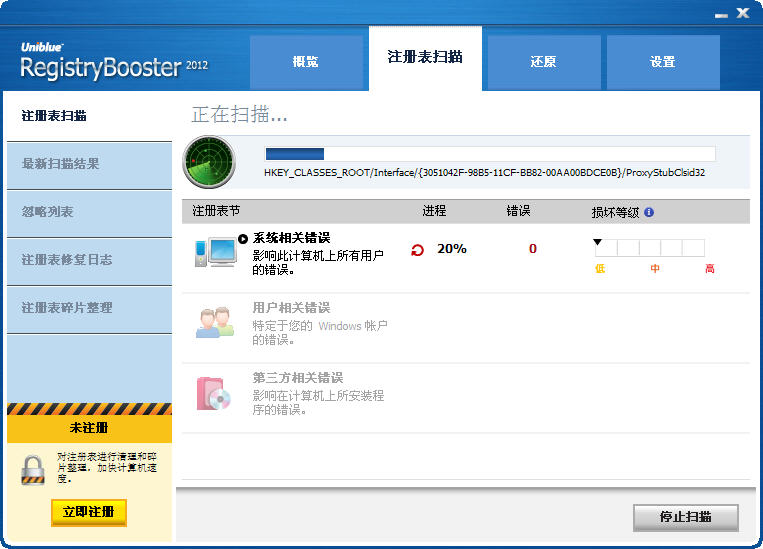Open the 还原 tab
763x549 pixels.
click(x=543, y=62)
